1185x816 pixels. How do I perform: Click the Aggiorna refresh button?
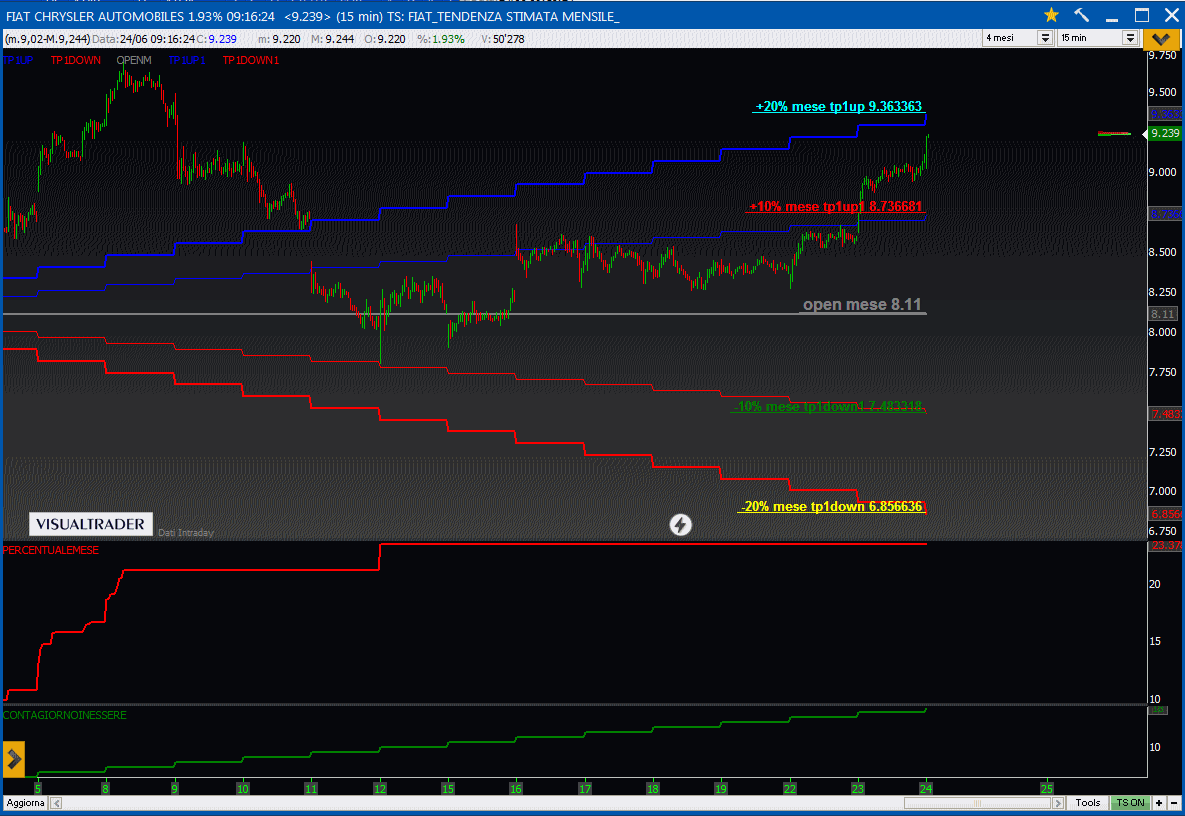[26, 802]
